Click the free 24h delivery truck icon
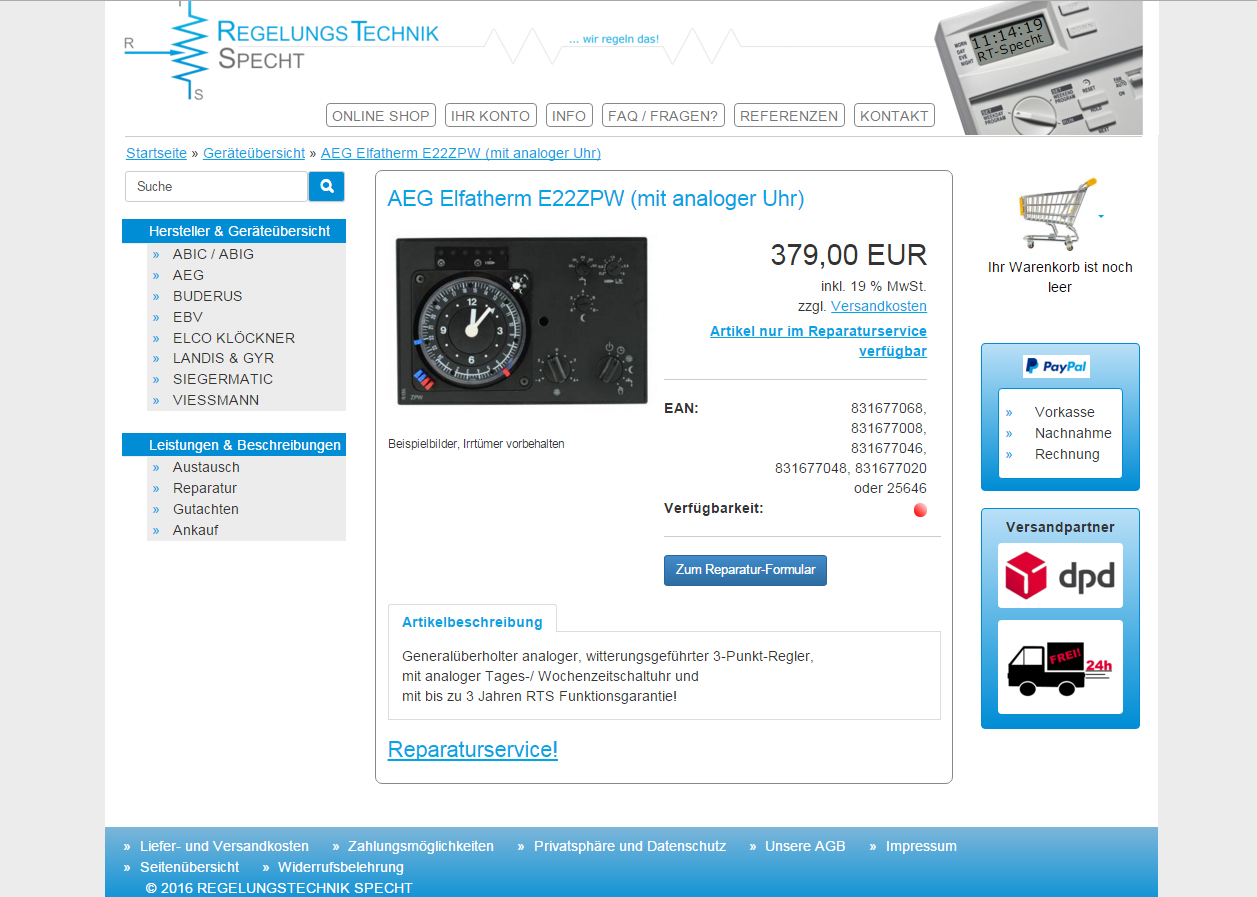Viewport: 1257px width, 897px height. coord(1060,667)
